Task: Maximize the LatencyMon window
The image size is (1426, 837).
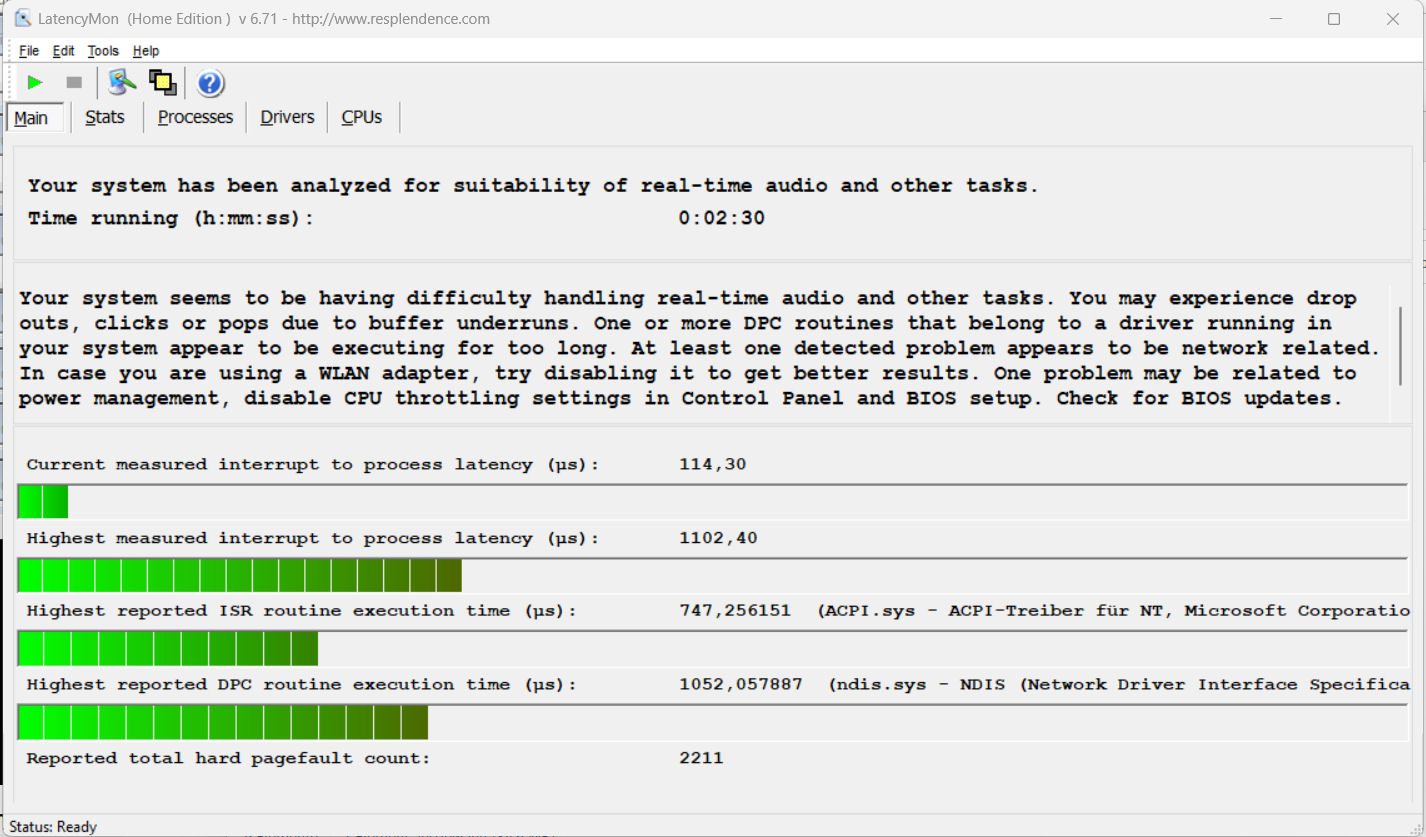Action: point(1334,19)
